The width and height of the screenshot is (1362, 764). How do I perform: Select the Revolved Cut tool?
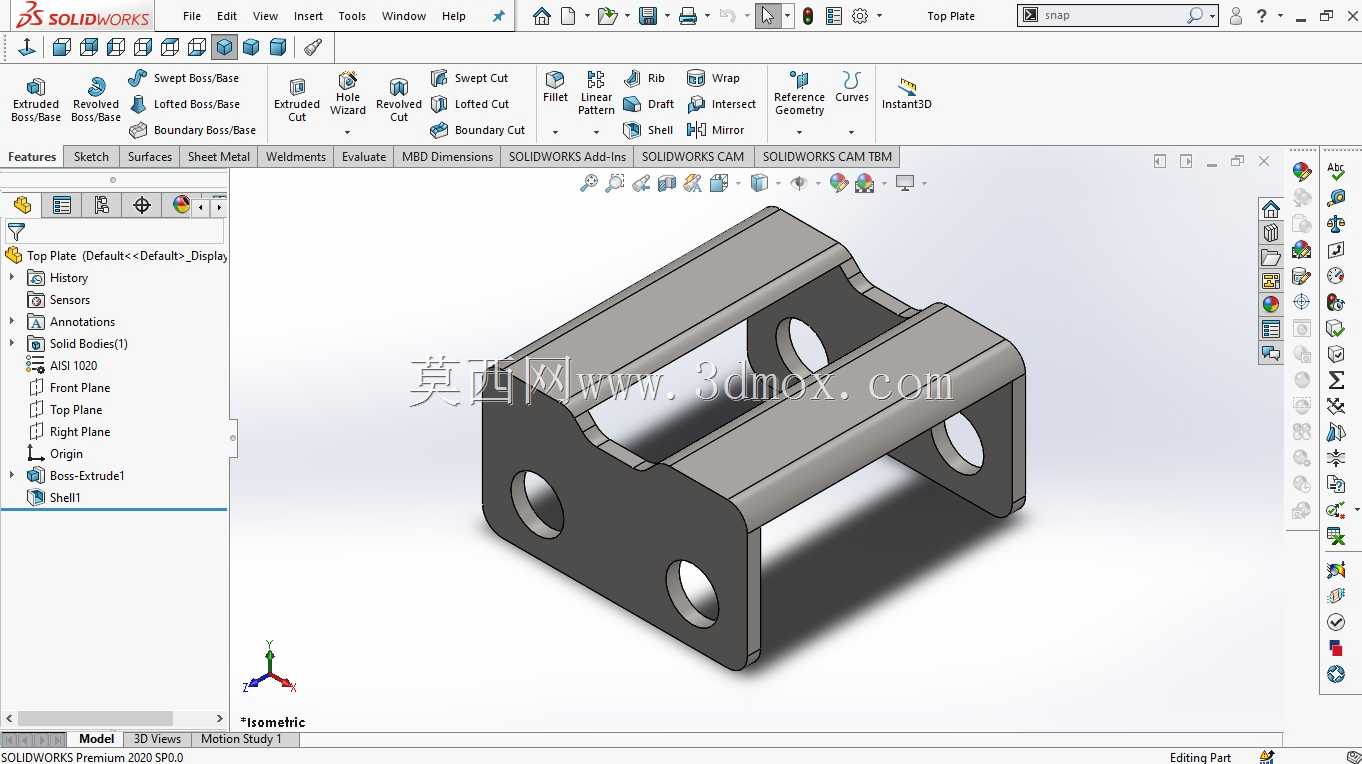click(x=399, y=100)
